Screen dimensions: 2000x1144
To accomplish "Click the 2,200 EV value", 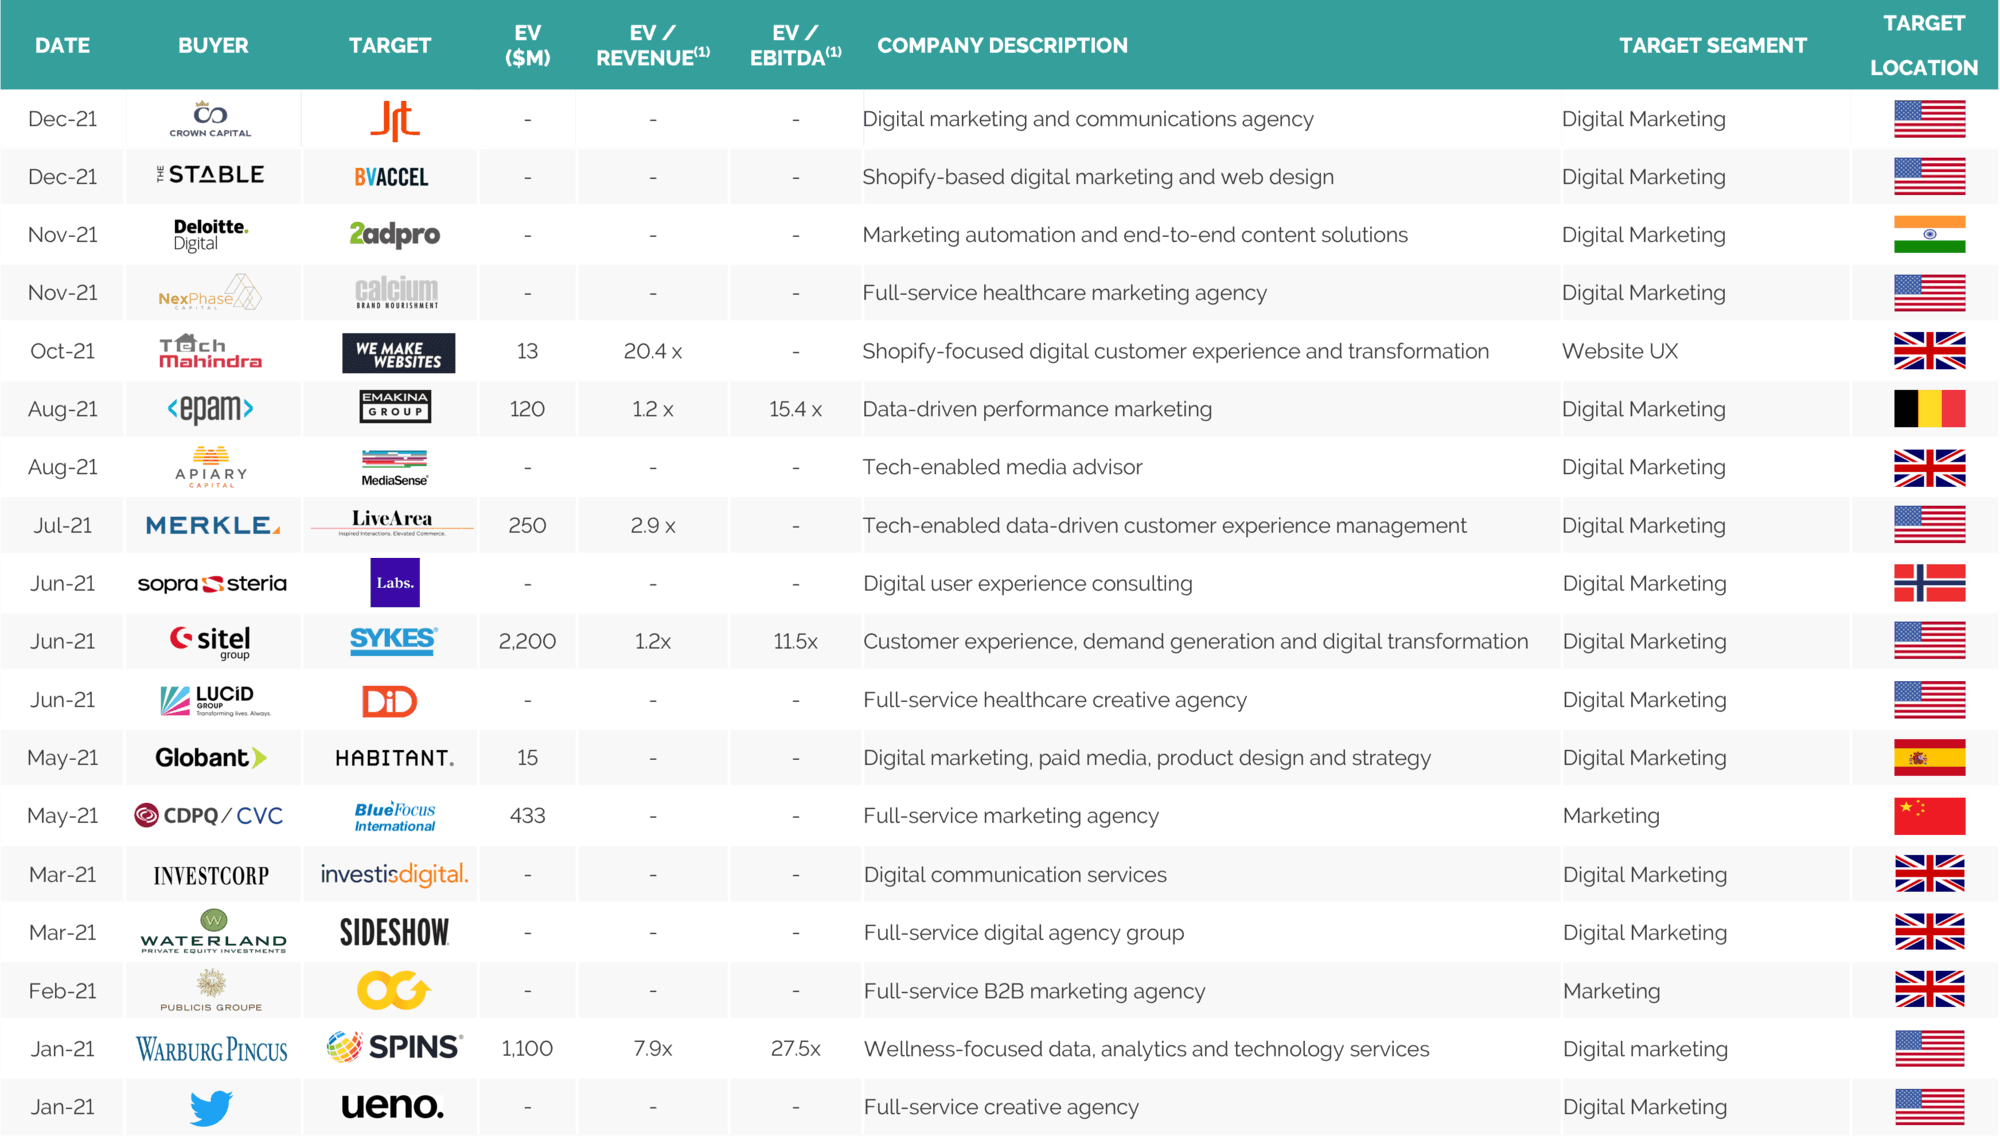I will [x=527, y=641].
